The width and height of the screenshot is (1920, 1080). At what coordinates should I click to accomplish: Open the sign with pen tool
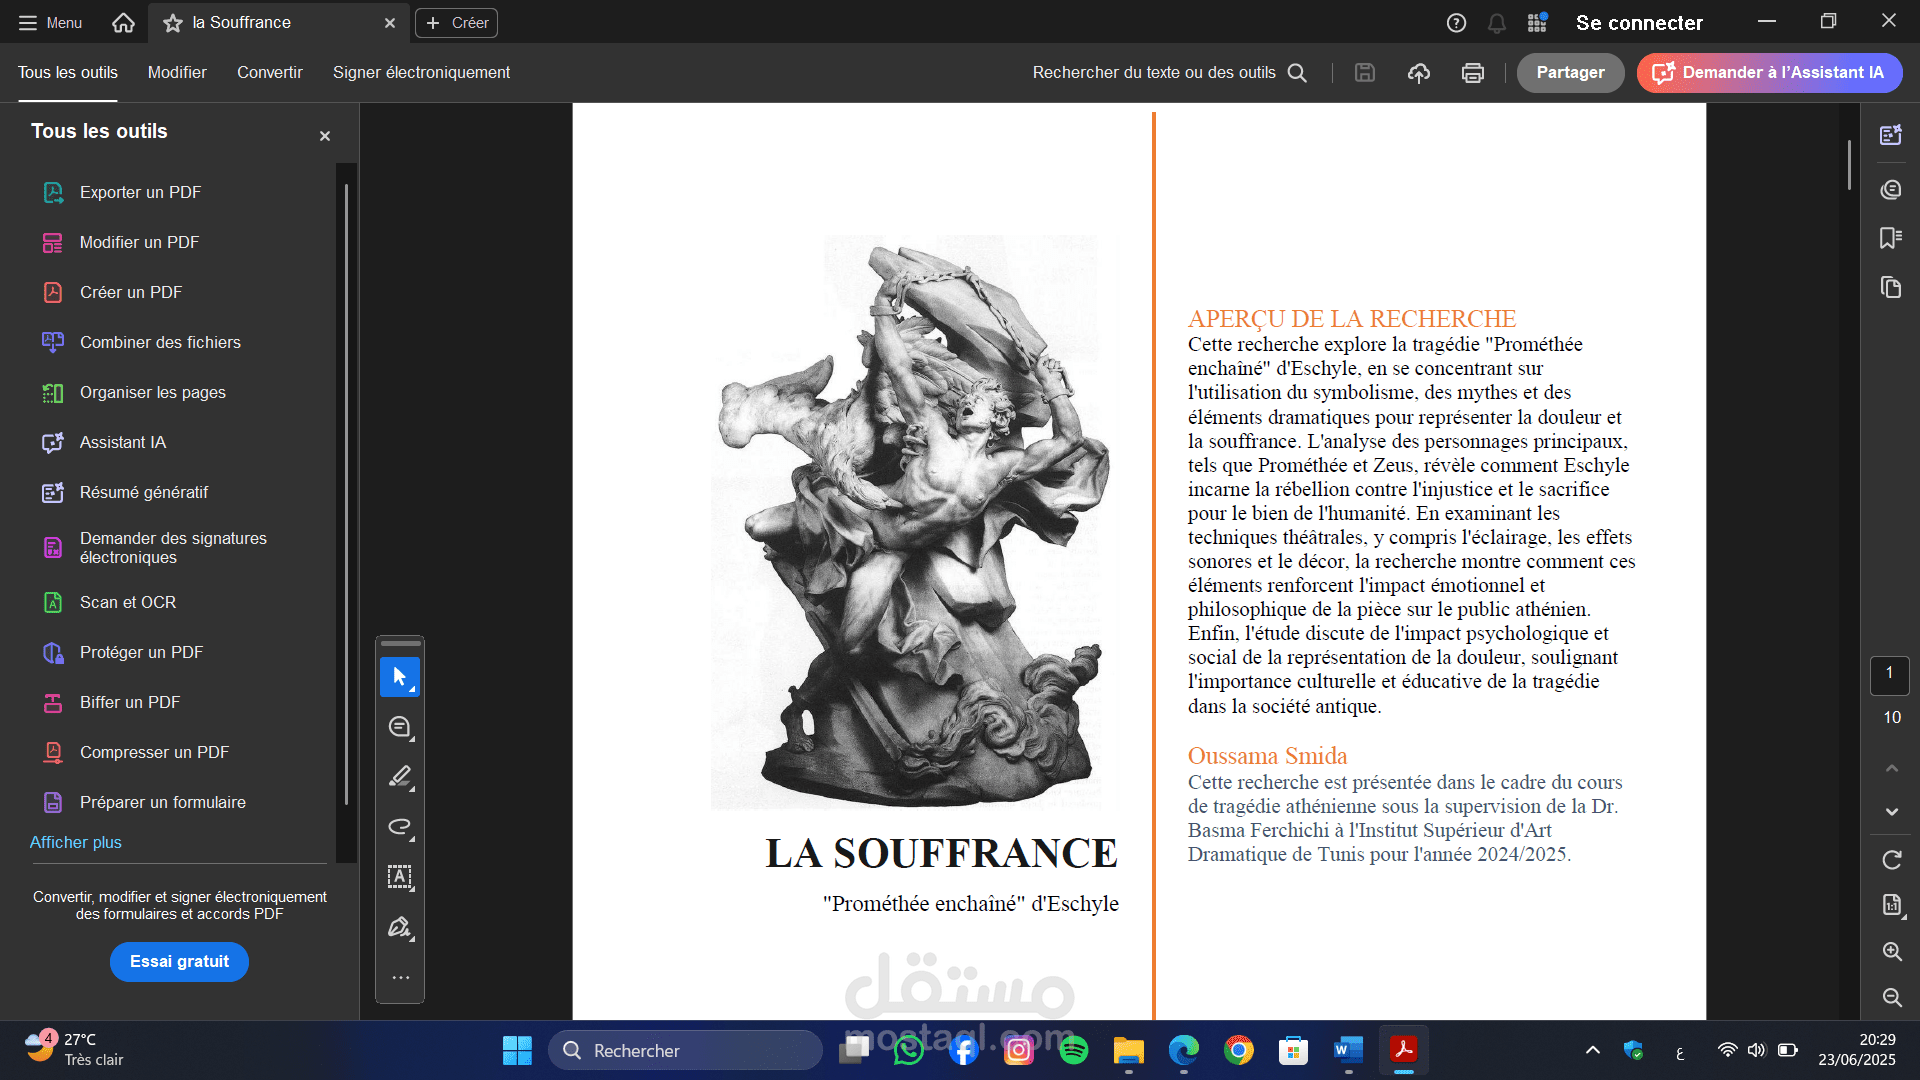tap(400, 927)
